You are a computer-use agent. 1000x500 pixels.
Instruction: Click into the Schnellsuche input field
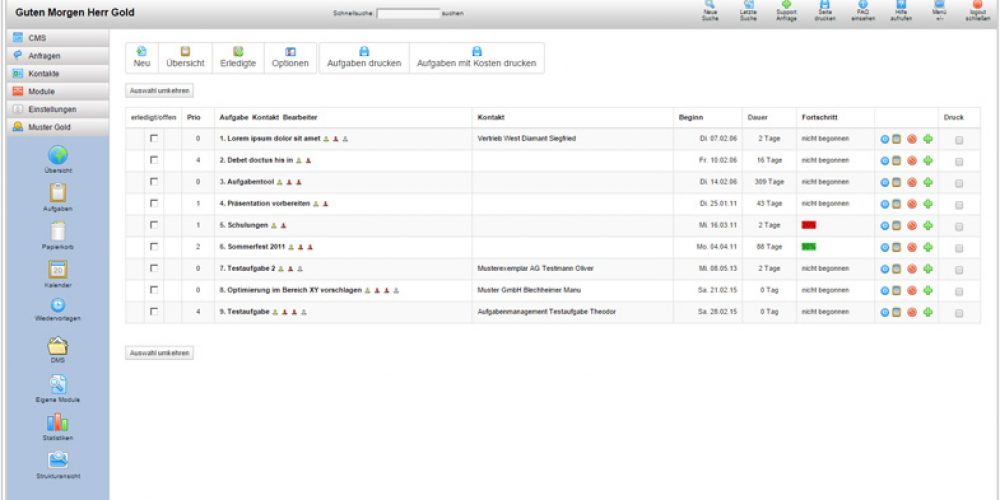[x=408, y=14]
